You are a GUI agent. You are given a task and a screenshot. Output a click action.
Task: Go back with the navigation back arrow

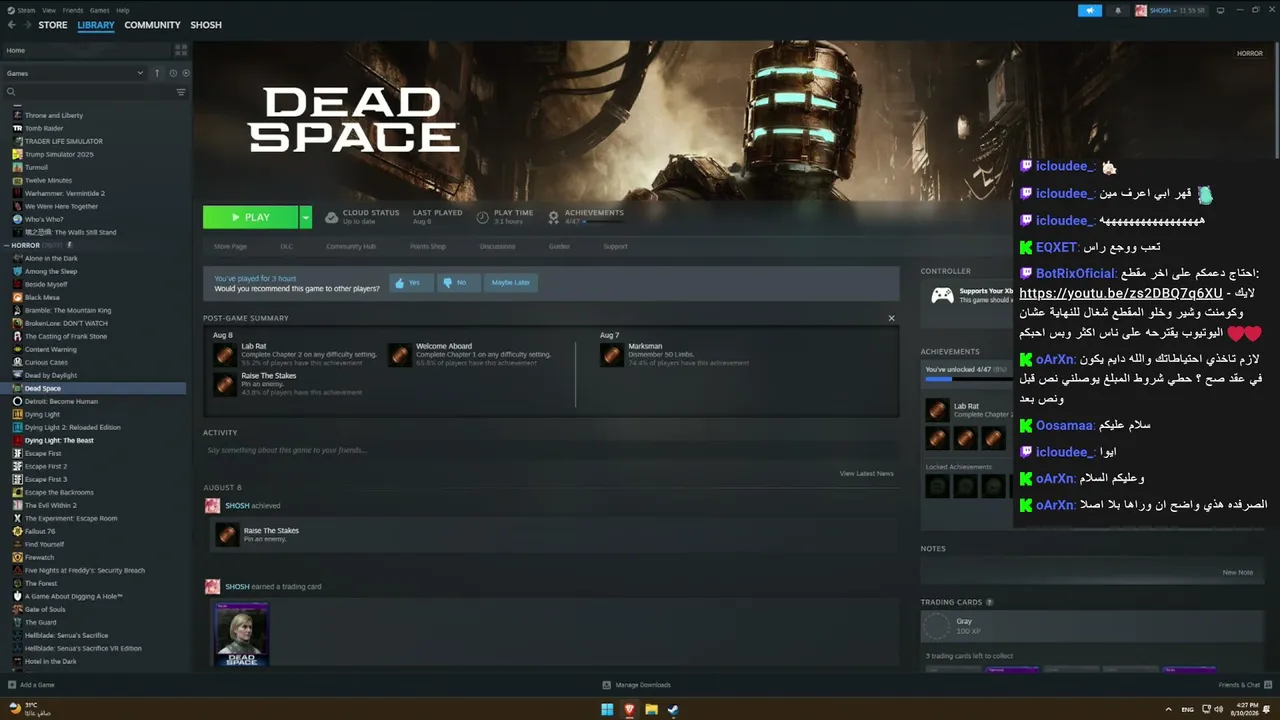(10, 25)
